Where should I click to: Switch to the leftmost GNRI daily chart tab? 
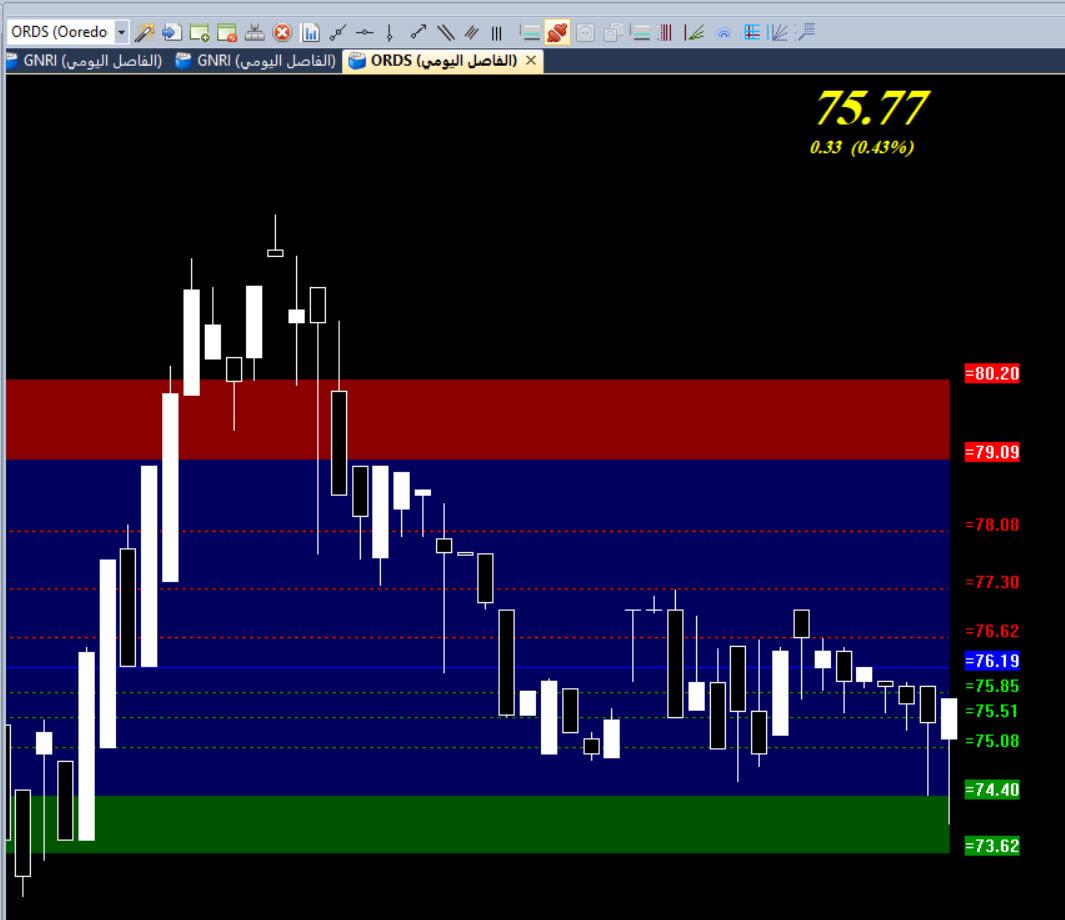click(86, 61)
